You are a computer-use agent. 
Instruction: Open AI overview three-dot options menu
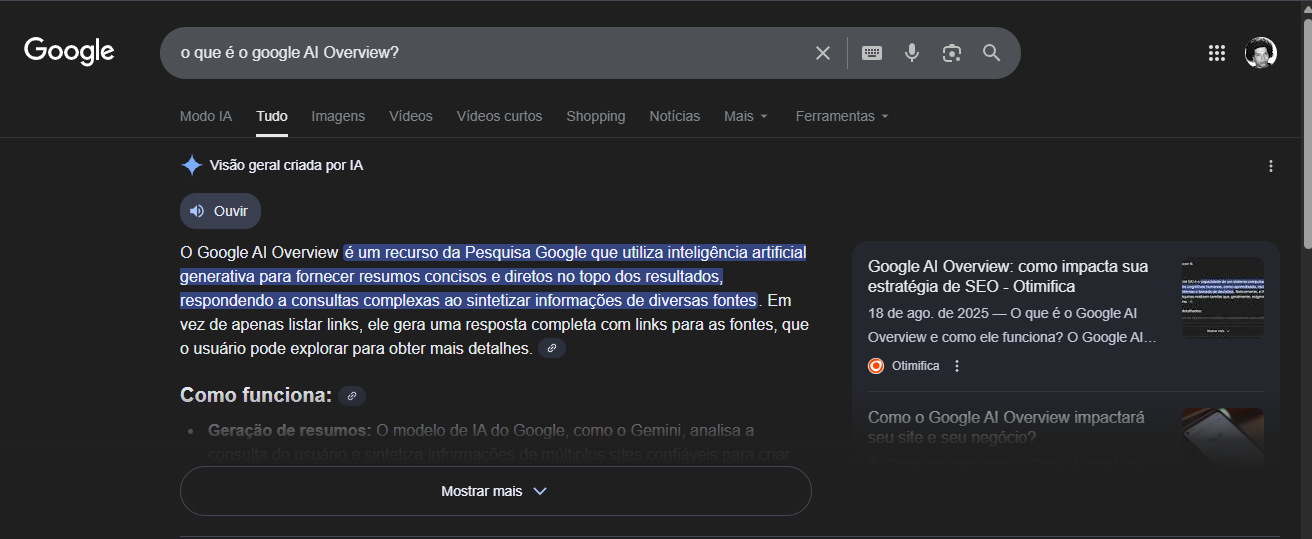pos(1271,166)
